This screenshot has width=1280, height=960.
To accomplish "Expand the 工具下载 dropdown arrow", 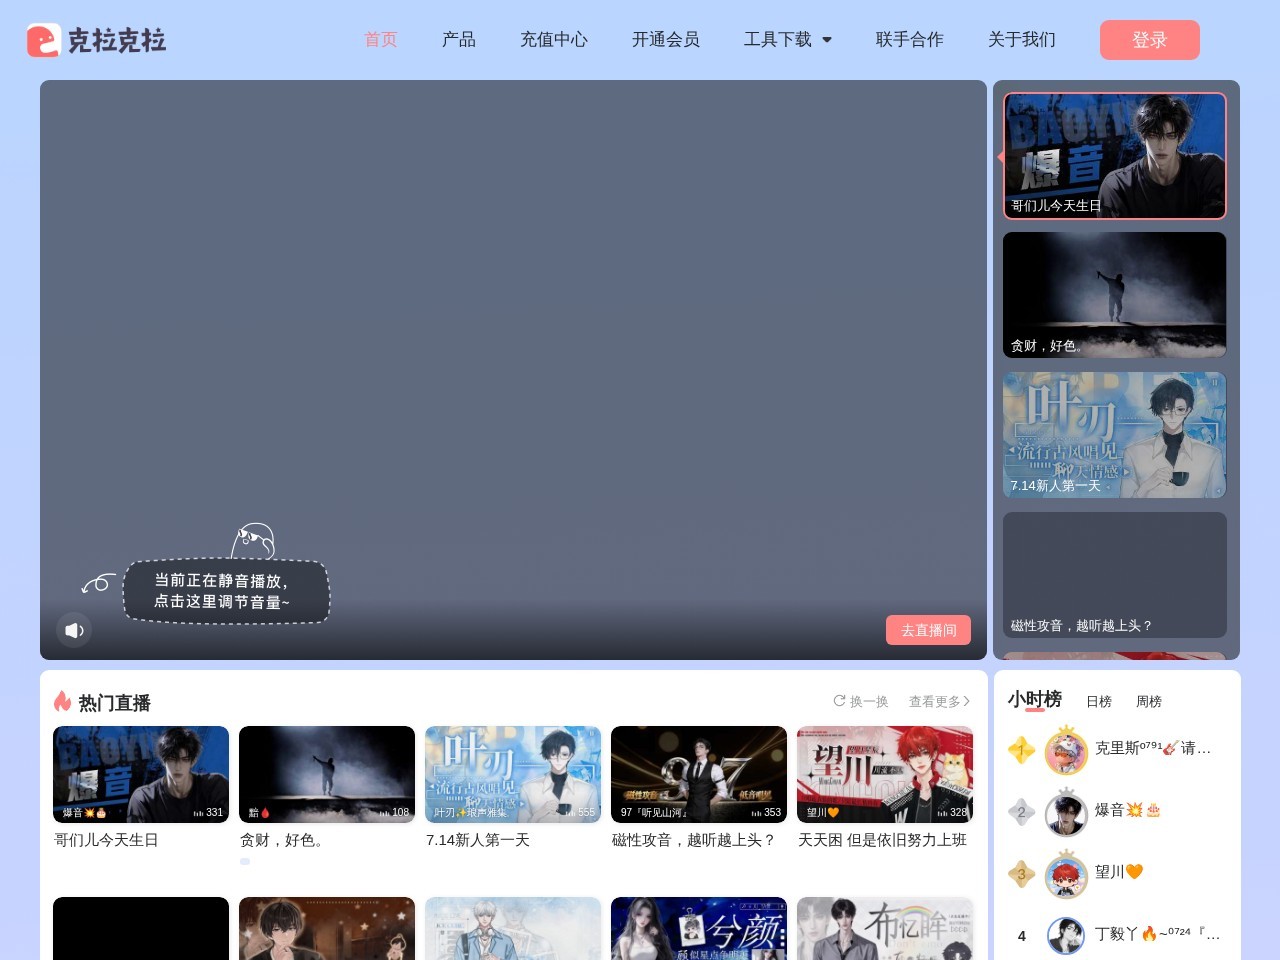I will [x=827, y=40].
